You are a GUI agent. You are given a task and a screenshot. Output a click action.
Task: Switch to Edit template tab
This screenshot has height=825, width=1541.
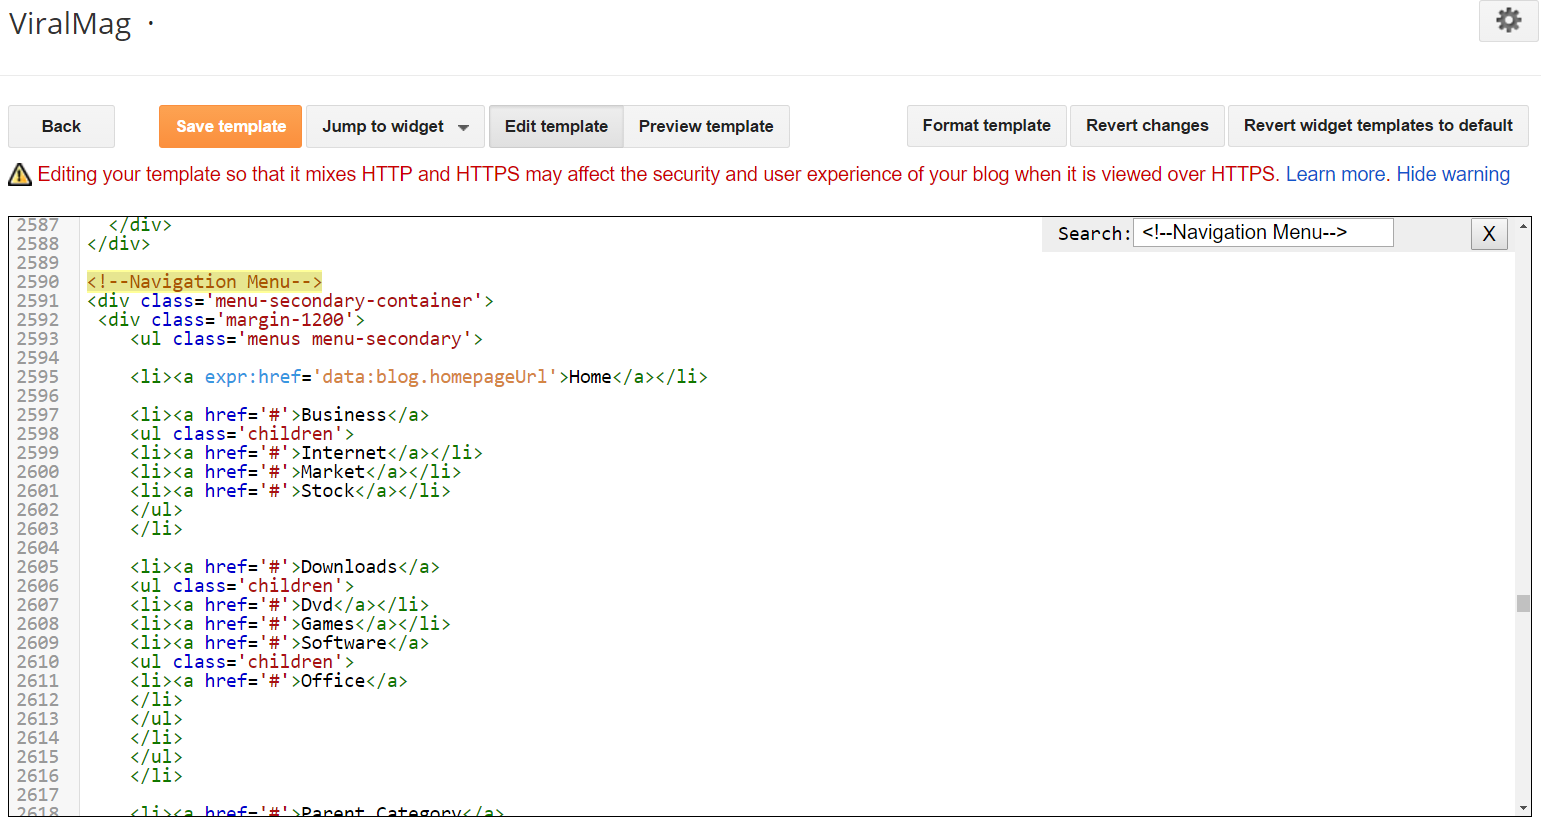click(556, 127)
